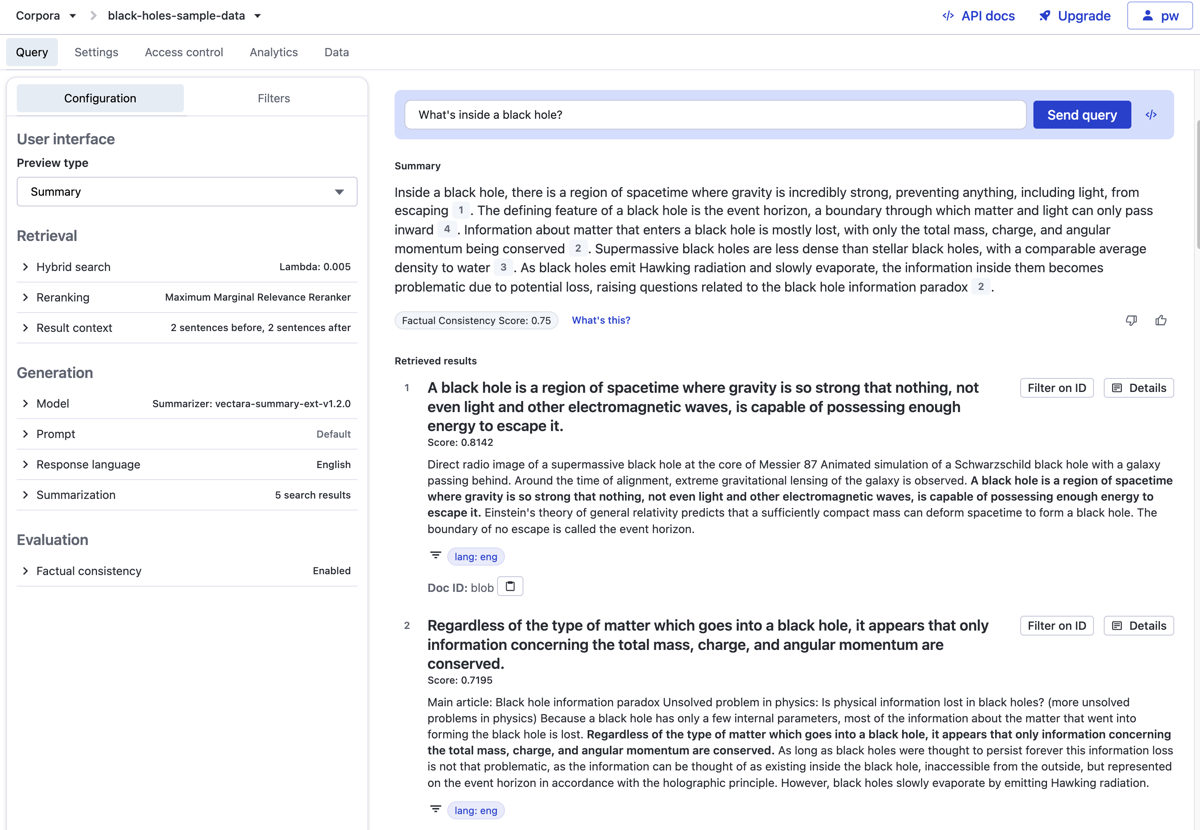Open the "What's this?" link

[601, 321]
